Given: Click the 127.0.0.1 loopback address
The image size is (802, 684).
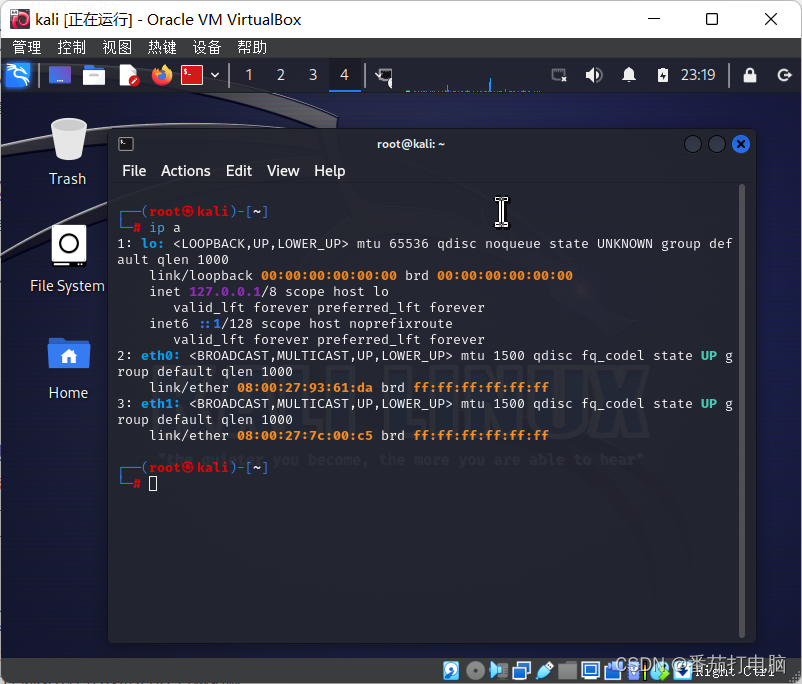Looking at the screenshot, I should point(225,292).
